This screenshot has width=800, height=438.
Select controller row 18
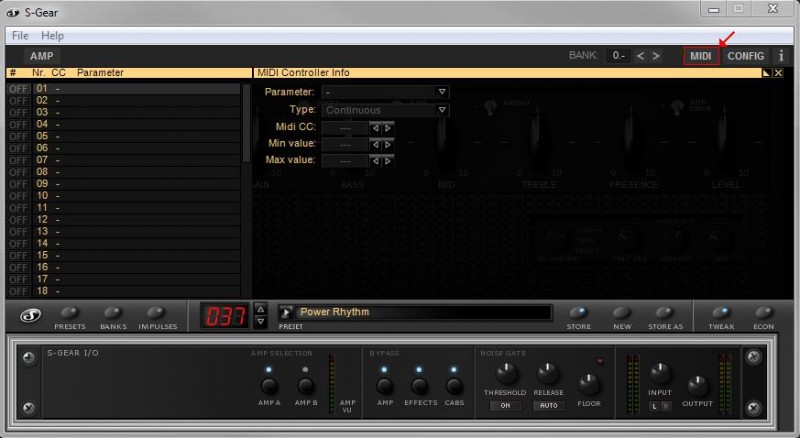(x=136, y=291)
